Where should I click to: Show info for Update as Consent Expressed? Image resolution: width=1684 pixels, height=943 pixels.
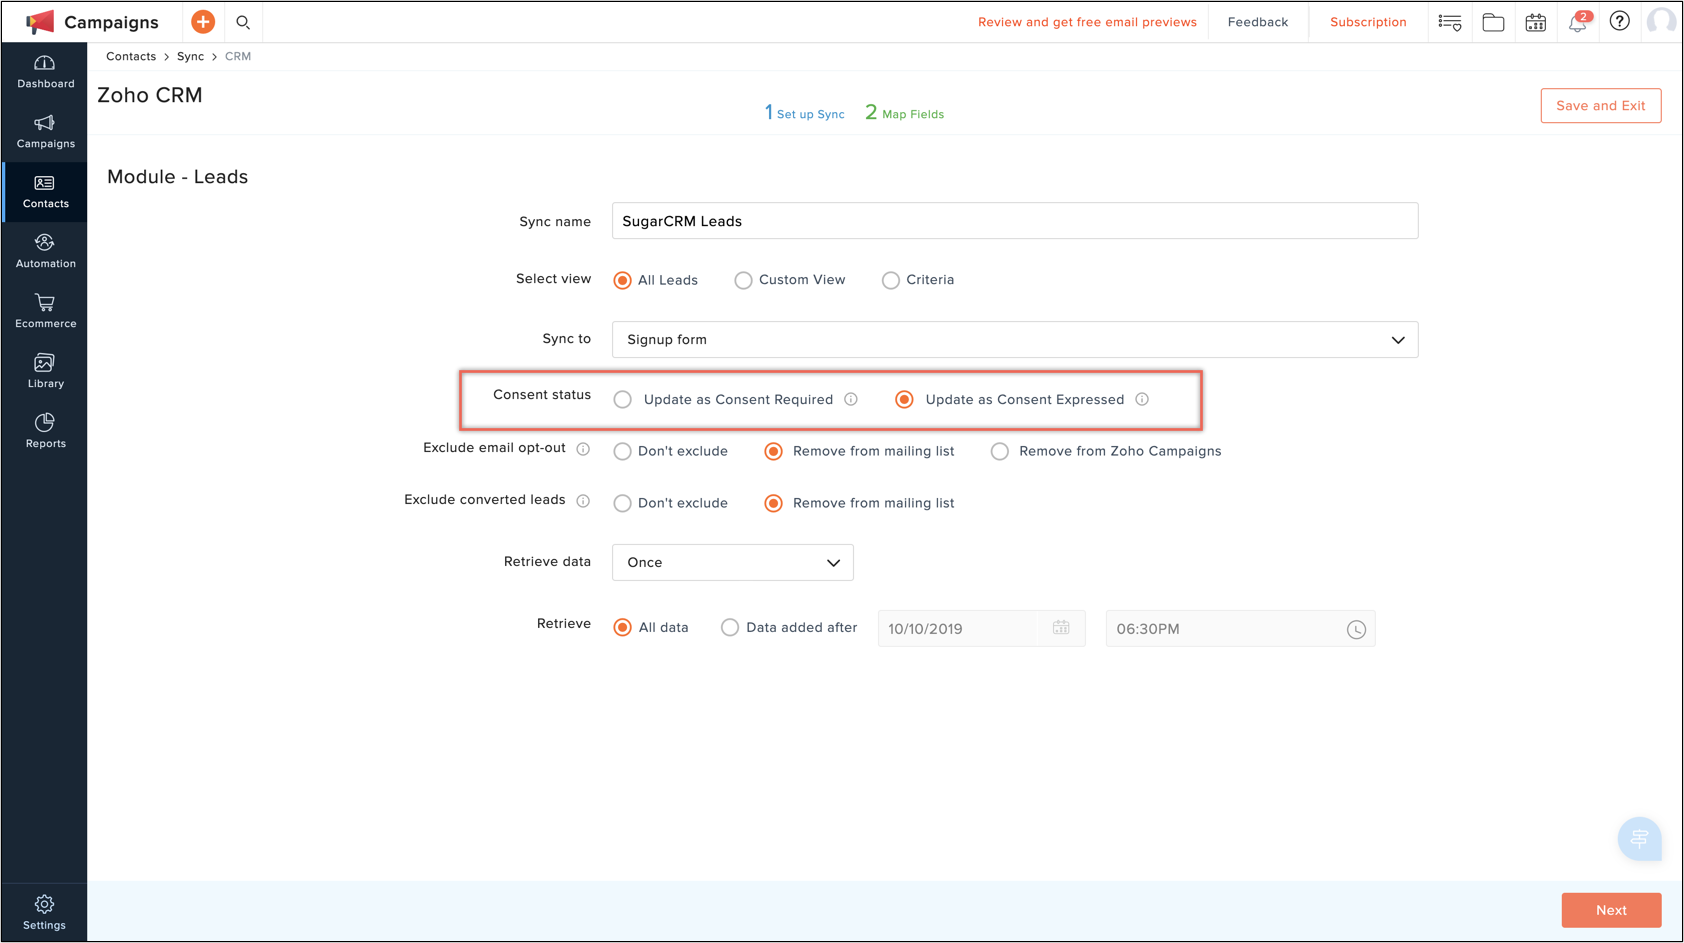(1142, 399)
